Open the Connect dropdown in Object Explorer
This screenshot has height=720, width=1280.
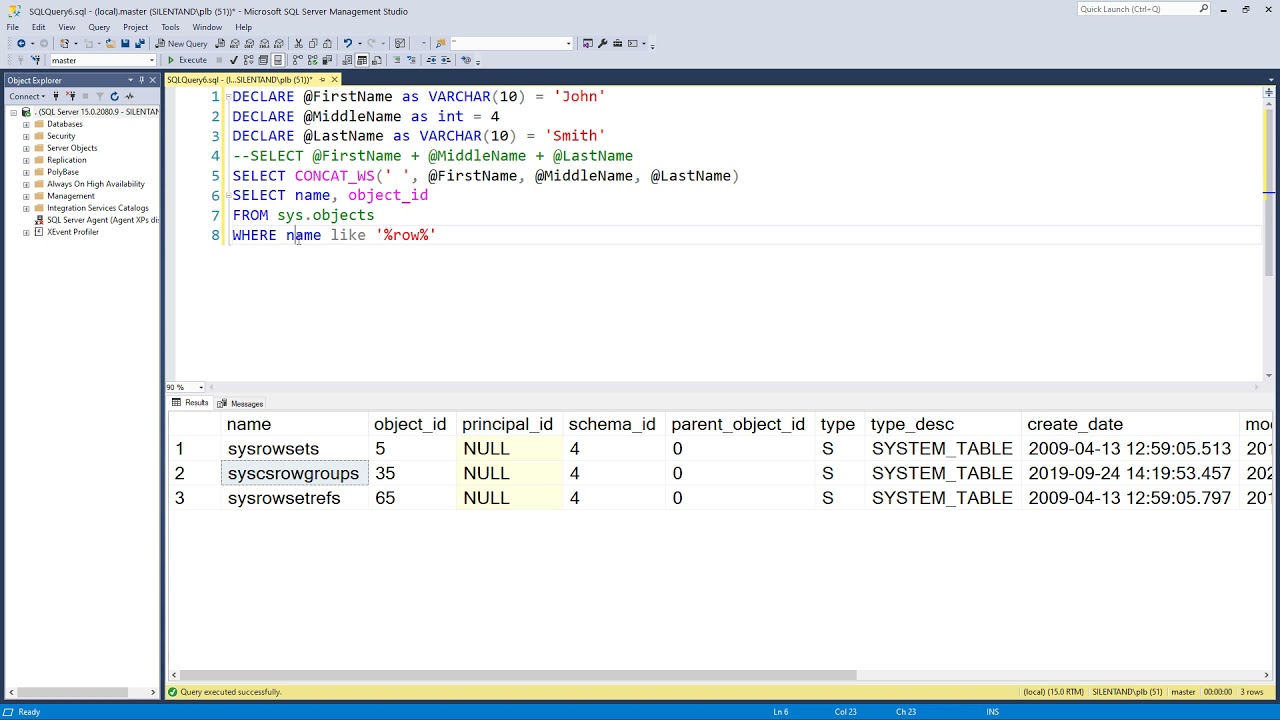click(29, 96)
